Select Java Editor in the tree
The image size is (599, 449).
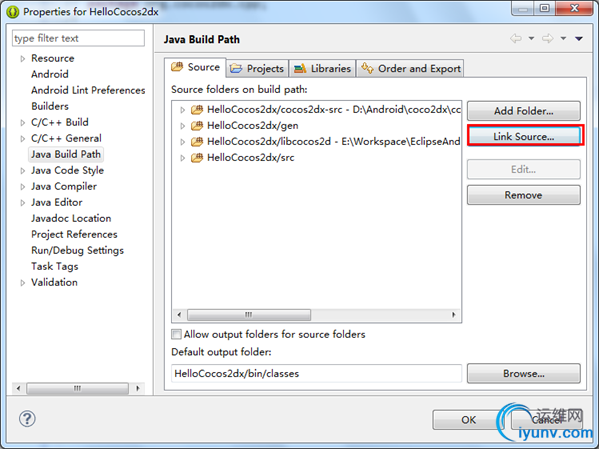57,203
